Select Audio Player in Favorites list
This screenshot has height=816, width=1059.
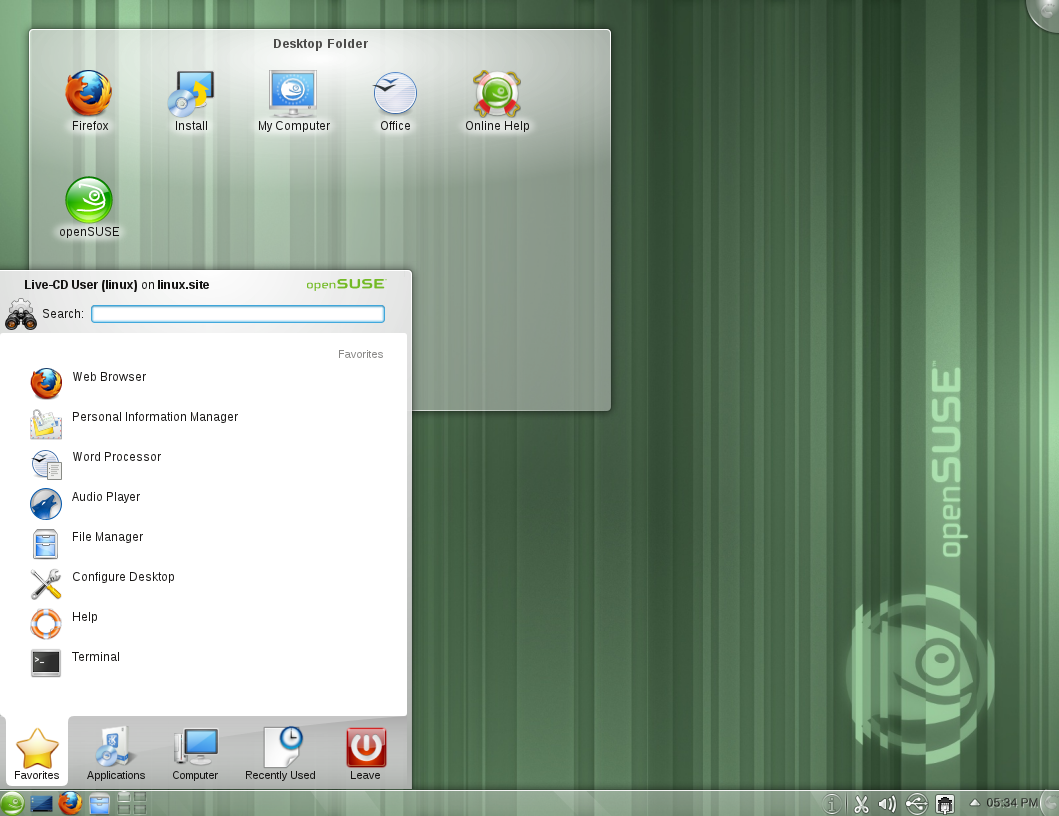[x=106, y=498]
